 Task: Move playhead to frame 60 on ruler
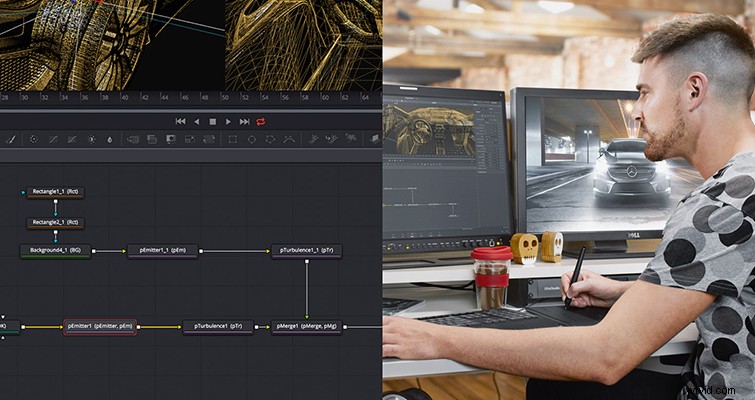[325, 98]
